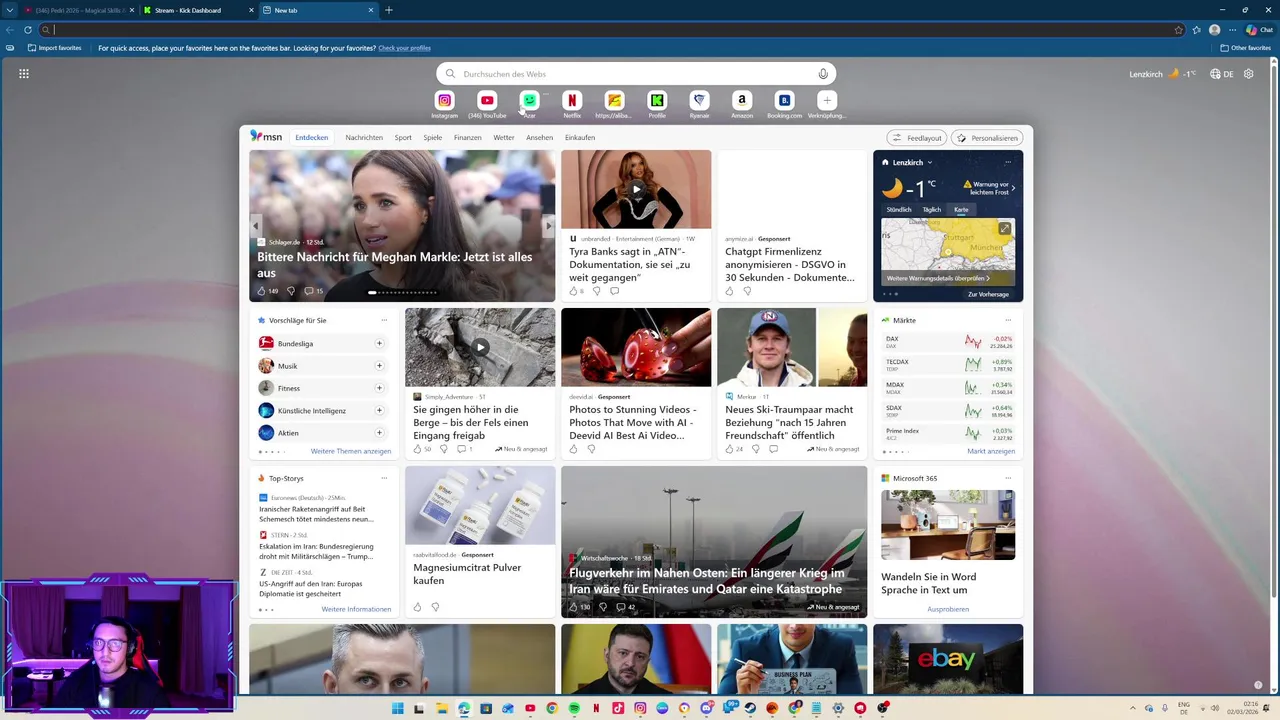This screenshot has width=1280, height=720.
Task: Click the Feedlayout button
Action: click(x=917, y=138)
